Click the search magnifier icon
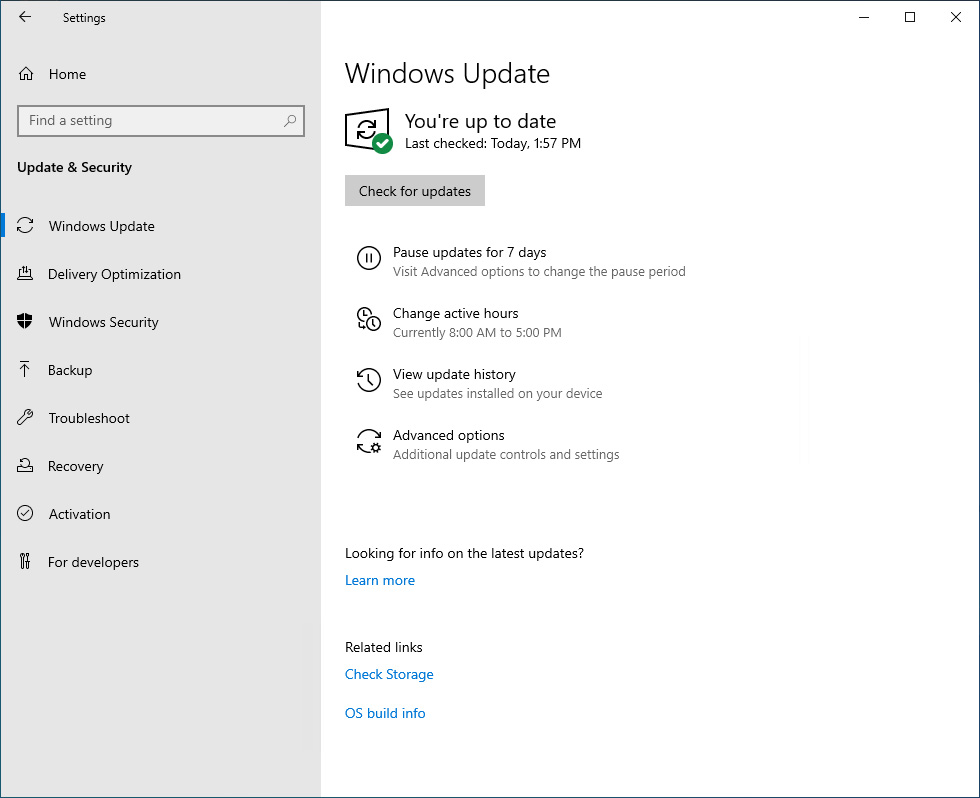Screen dimensions: 980x798 click(290, 121)
